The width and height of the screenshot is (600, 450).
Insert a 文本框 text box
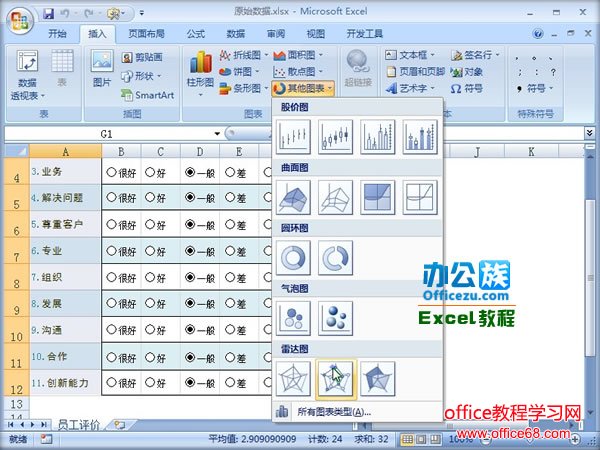[x=410, y=55]
